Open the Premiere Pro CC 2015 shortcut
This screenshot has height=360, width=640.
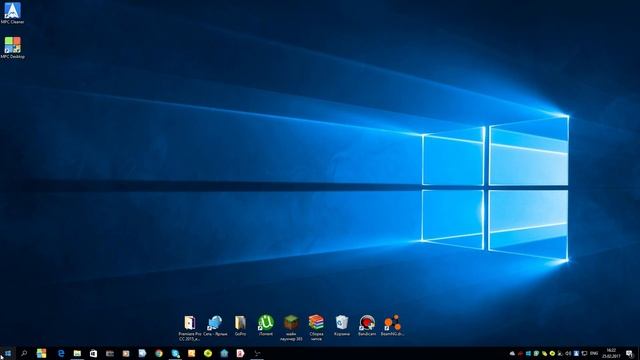pyautogui.click(x=190, y=327)
